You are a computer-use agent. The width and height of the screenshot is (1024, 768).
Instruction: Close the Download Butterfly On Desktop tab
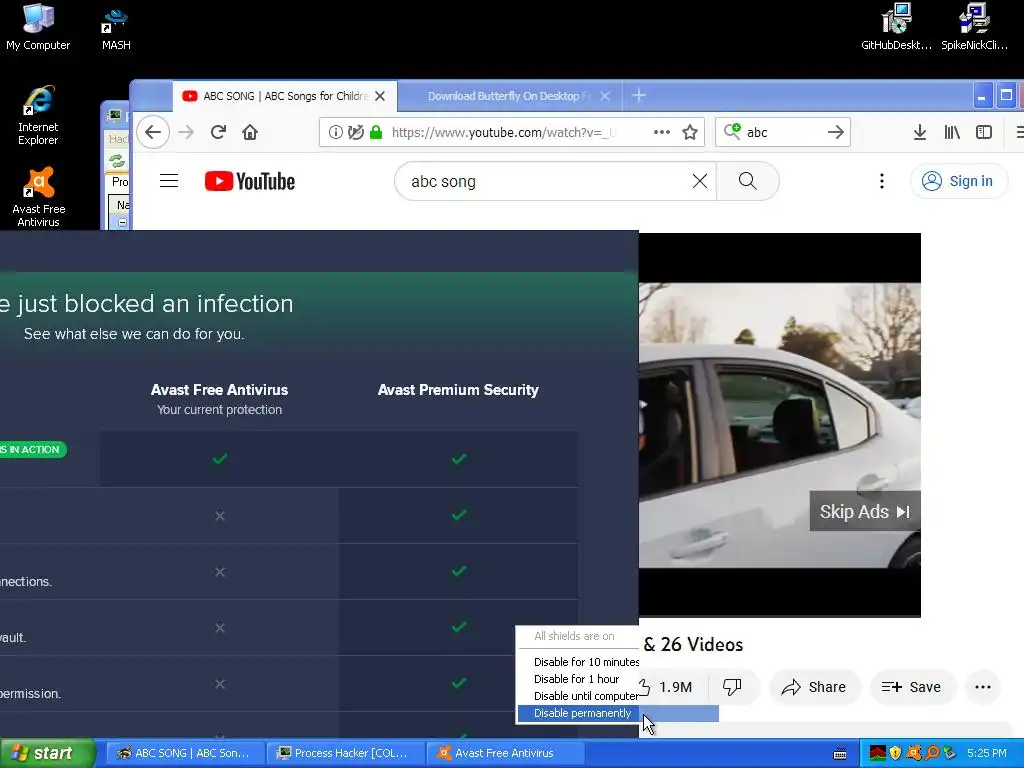coord(605,96)
